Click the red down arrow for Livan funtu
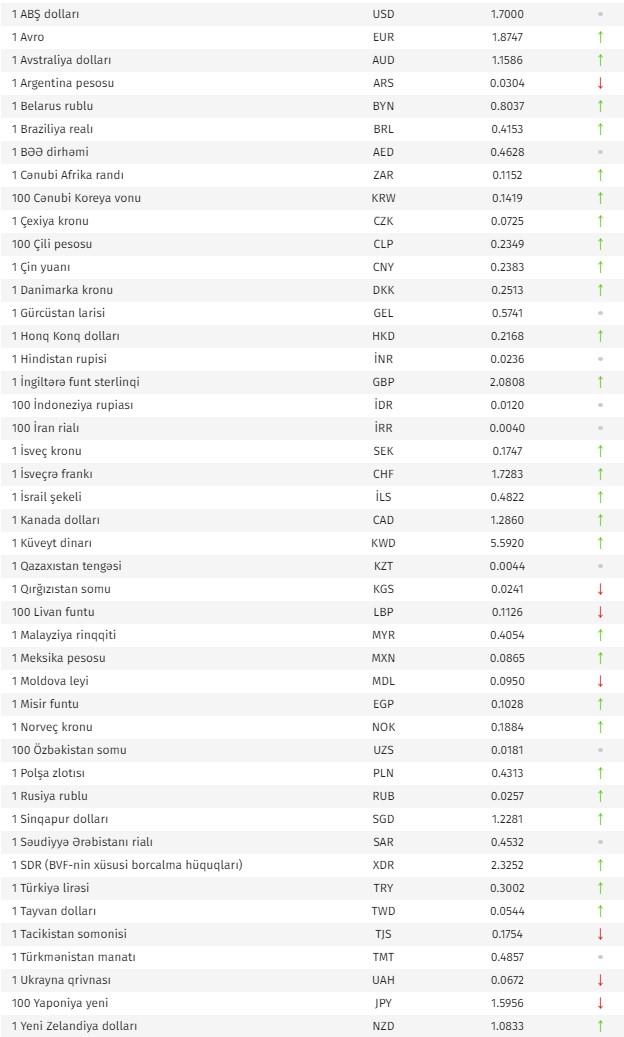624x1037 pixels. pyautogui.click(x=600, y=612)
